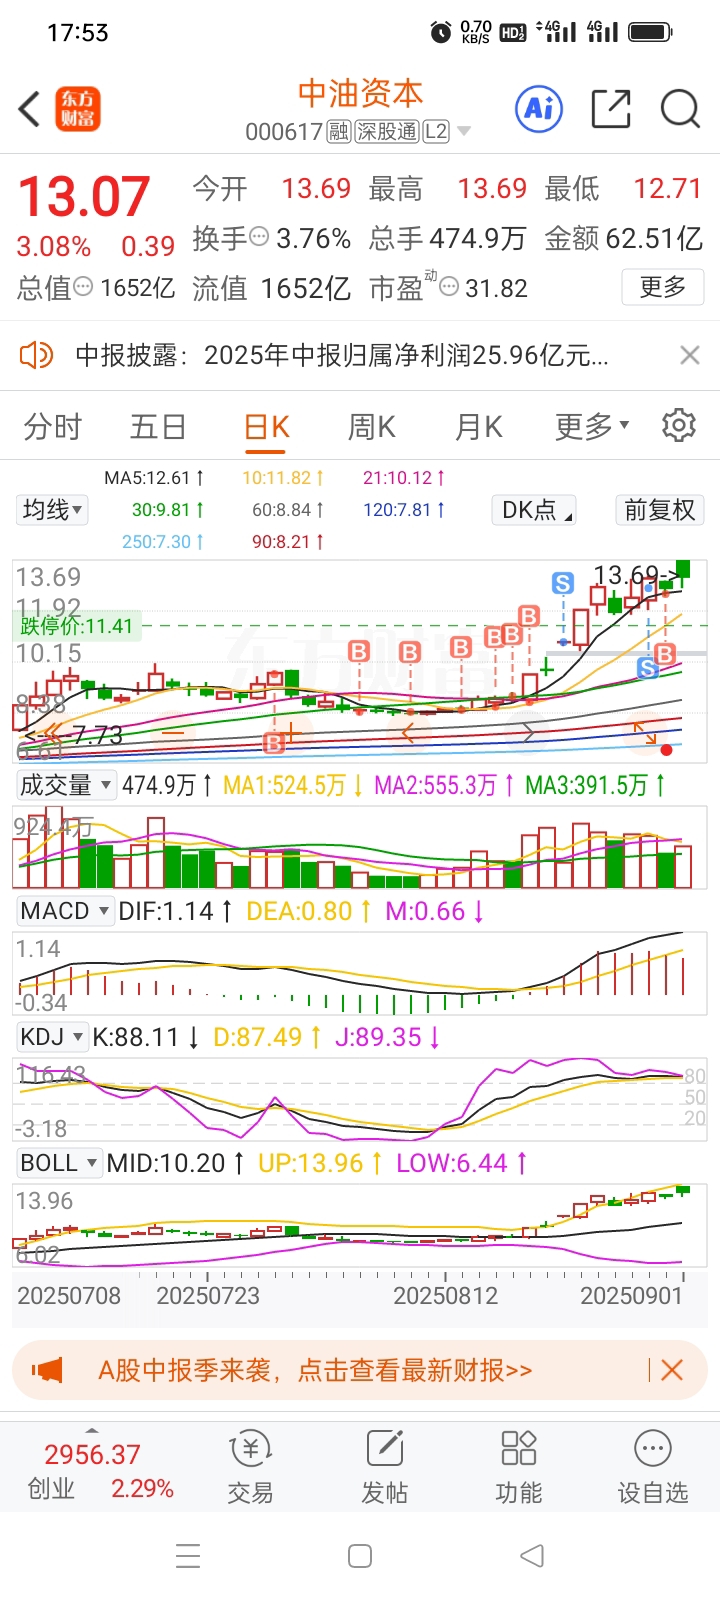Switch to 五日 tab
The height and width of the screenshot is (1600, 720).
pos(158,427)
